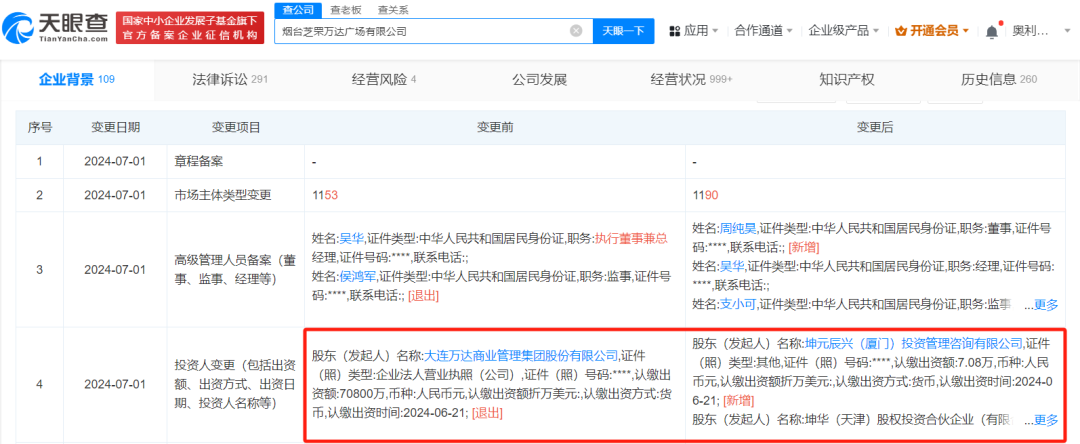Image resolution: width=1080 pixels, height=444 pixels.
Task: Click the notification bell icon
Action: (992, 31)
